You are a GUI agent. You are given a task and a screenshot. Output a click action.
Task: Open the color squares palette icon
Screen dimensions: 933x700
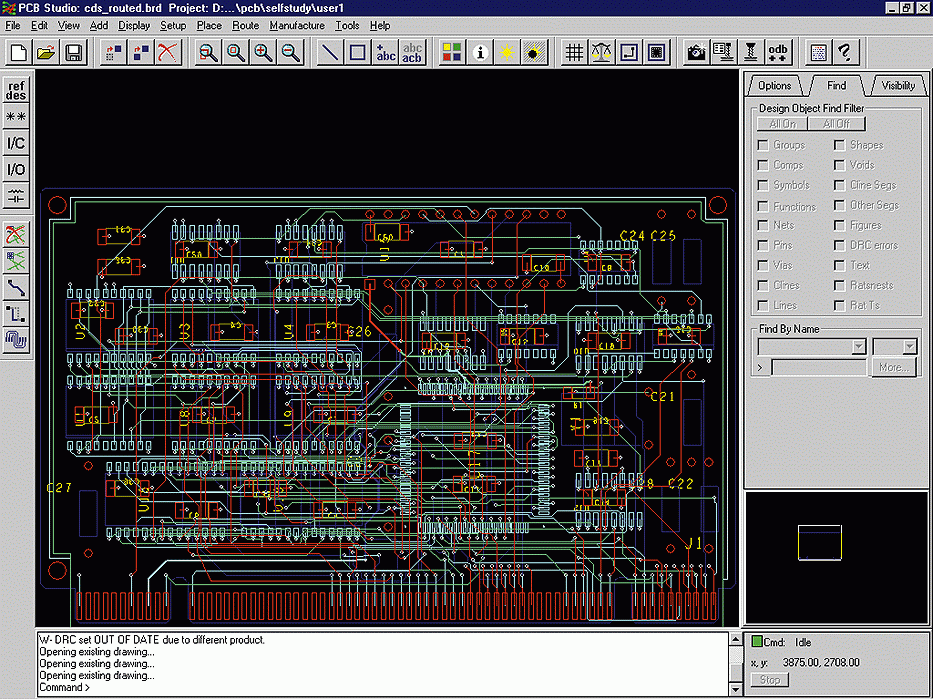[x=452, y=52]
